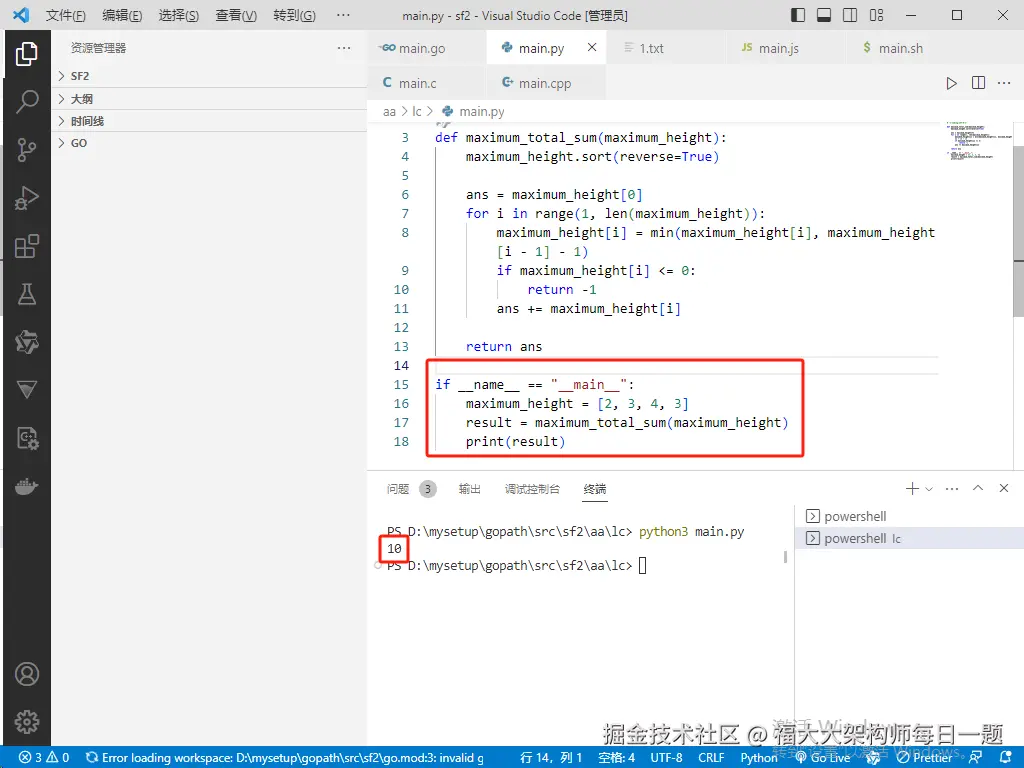Image resolution: width=1024 pixels, height=768 pixels.
Task: Switch to the main.js tab
Action: coord(786,48)
